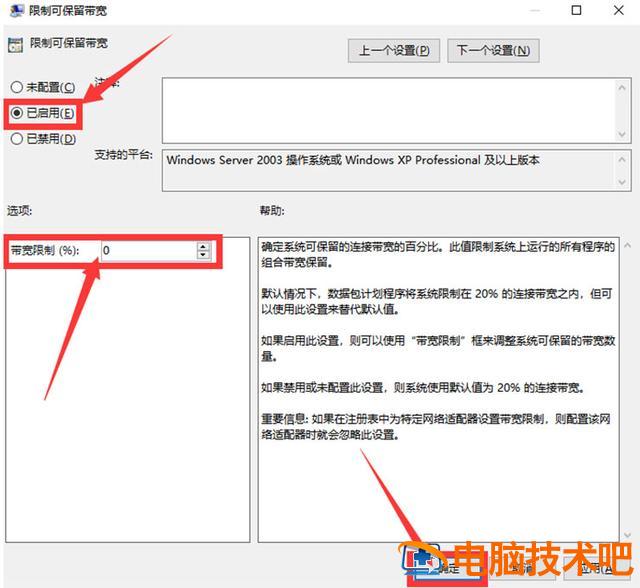Screen dimensions: 640x588
Task: Click help paragraph starting 如果启用此设置
Action: [438, 348]
